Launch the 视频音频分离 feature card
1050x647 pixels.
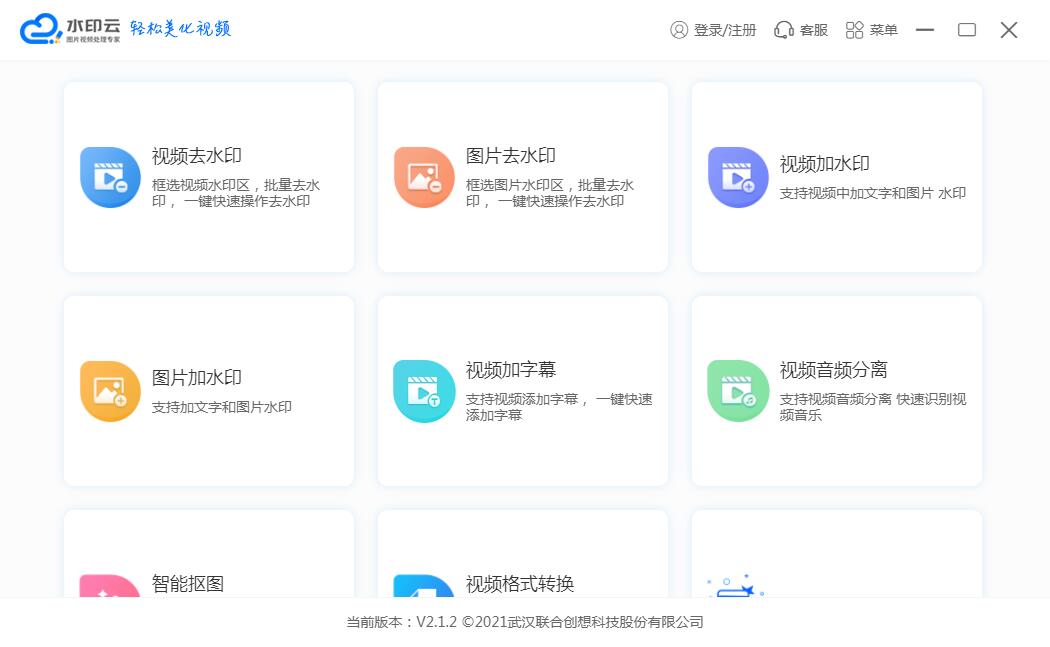(837, 390)
